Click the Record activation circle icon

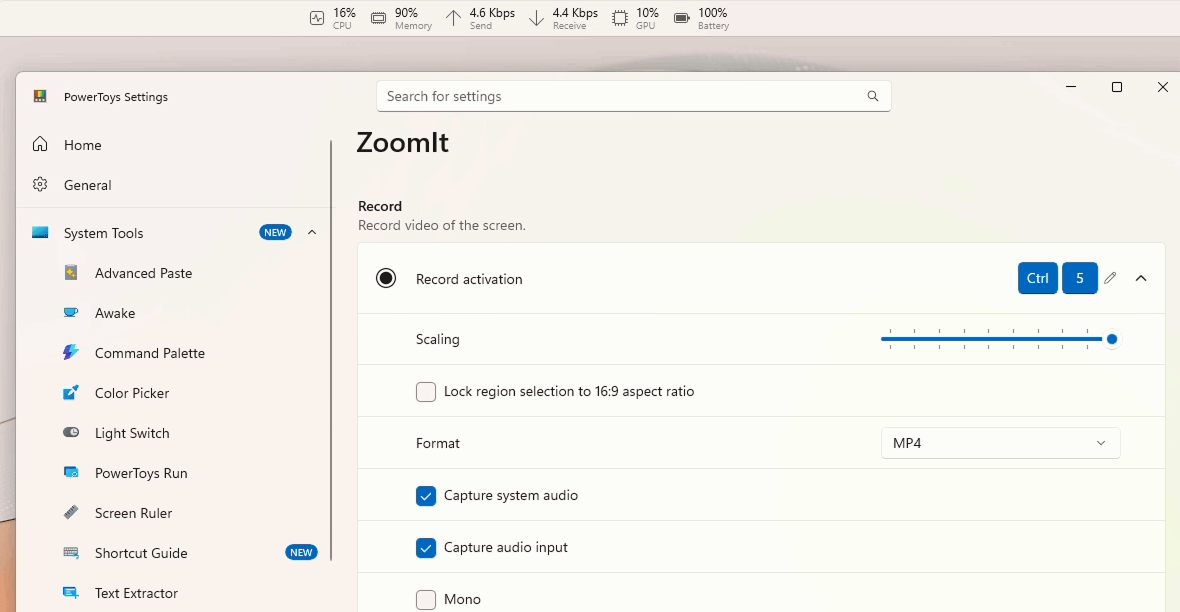(386, 279)
